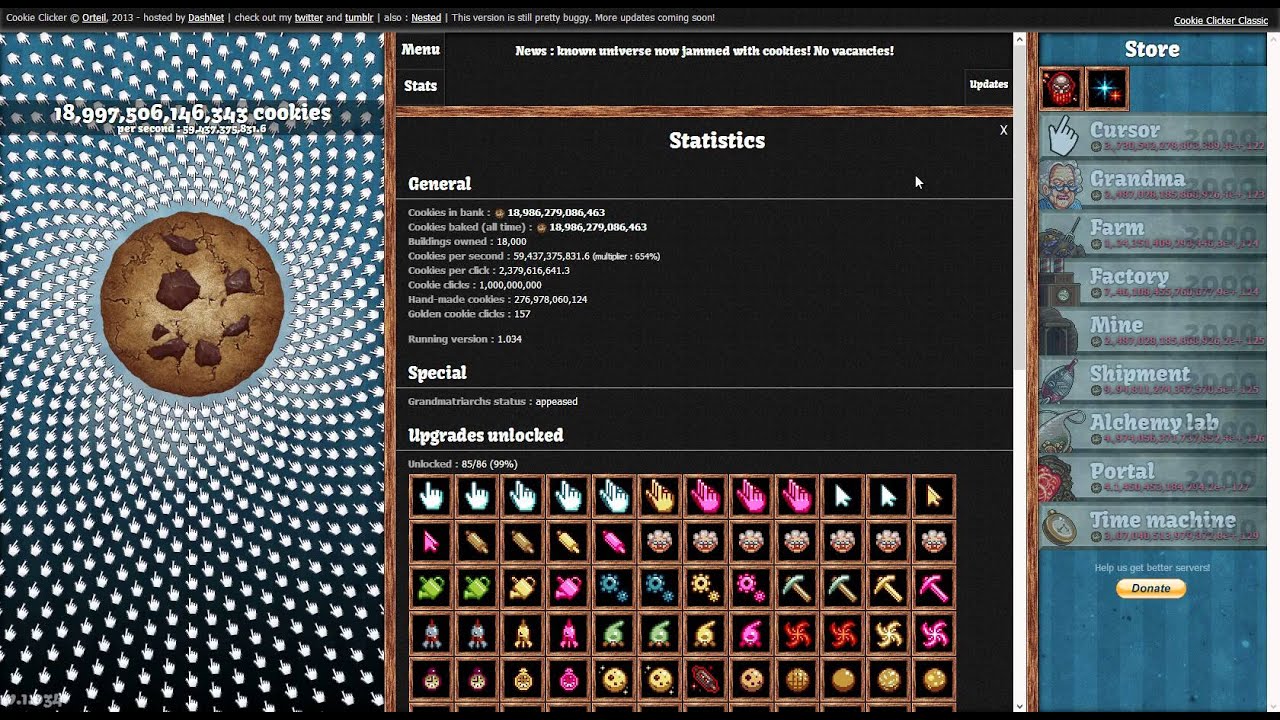Click the 'Help us get better servers!' text
The height and width of the screenshot is (720, 1280).
coord(1152,568)
